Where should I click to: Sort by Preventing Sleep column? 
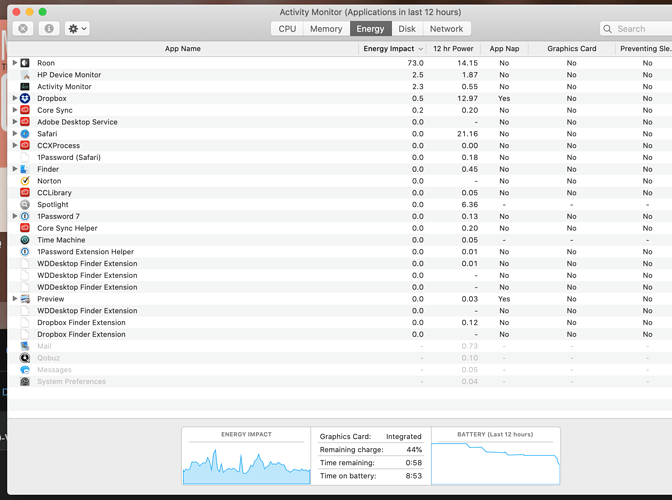(644, 49)
